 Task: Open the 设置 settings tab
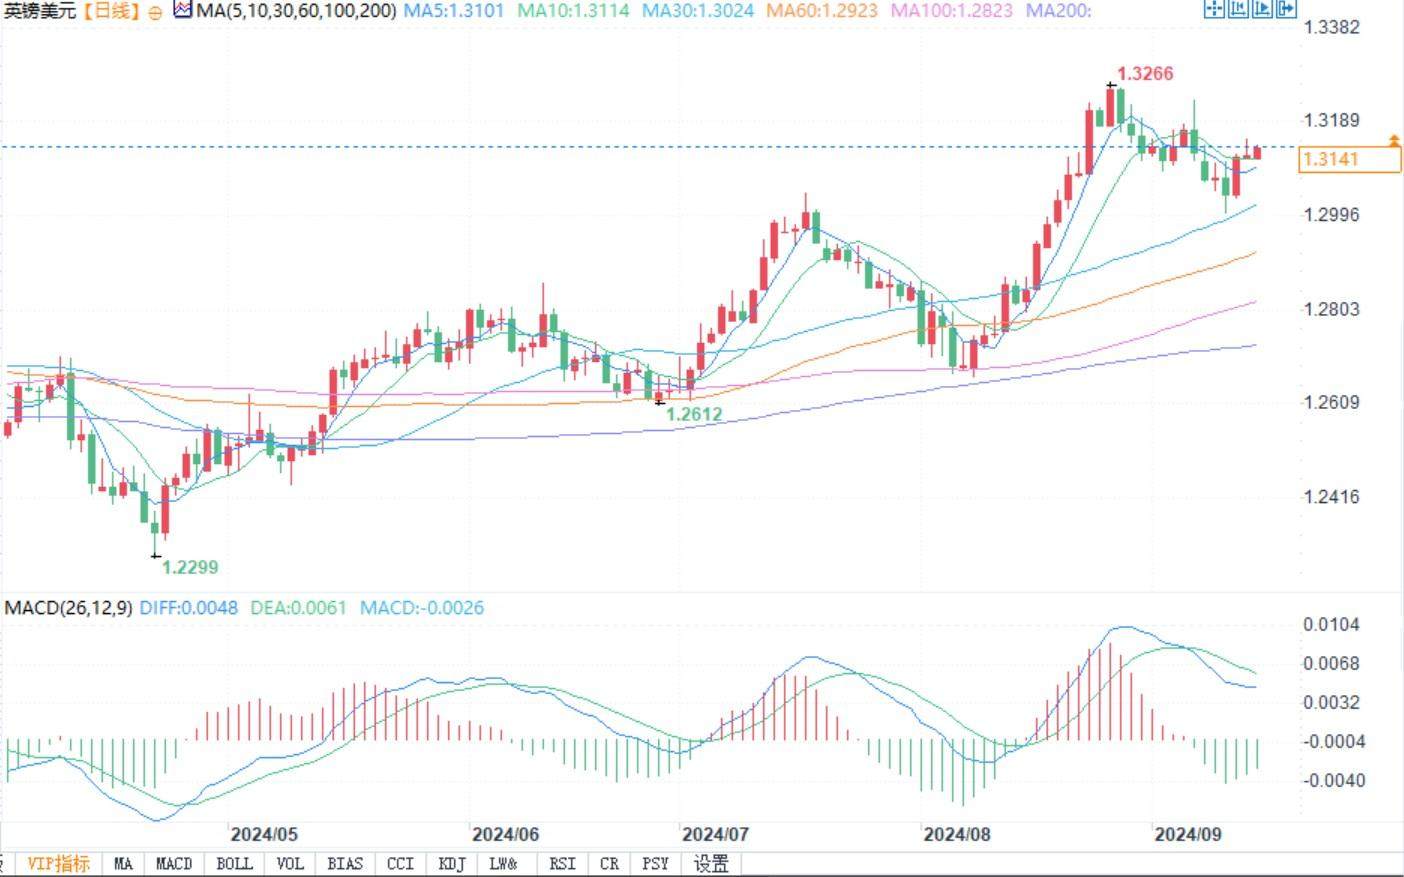(711, 864)
